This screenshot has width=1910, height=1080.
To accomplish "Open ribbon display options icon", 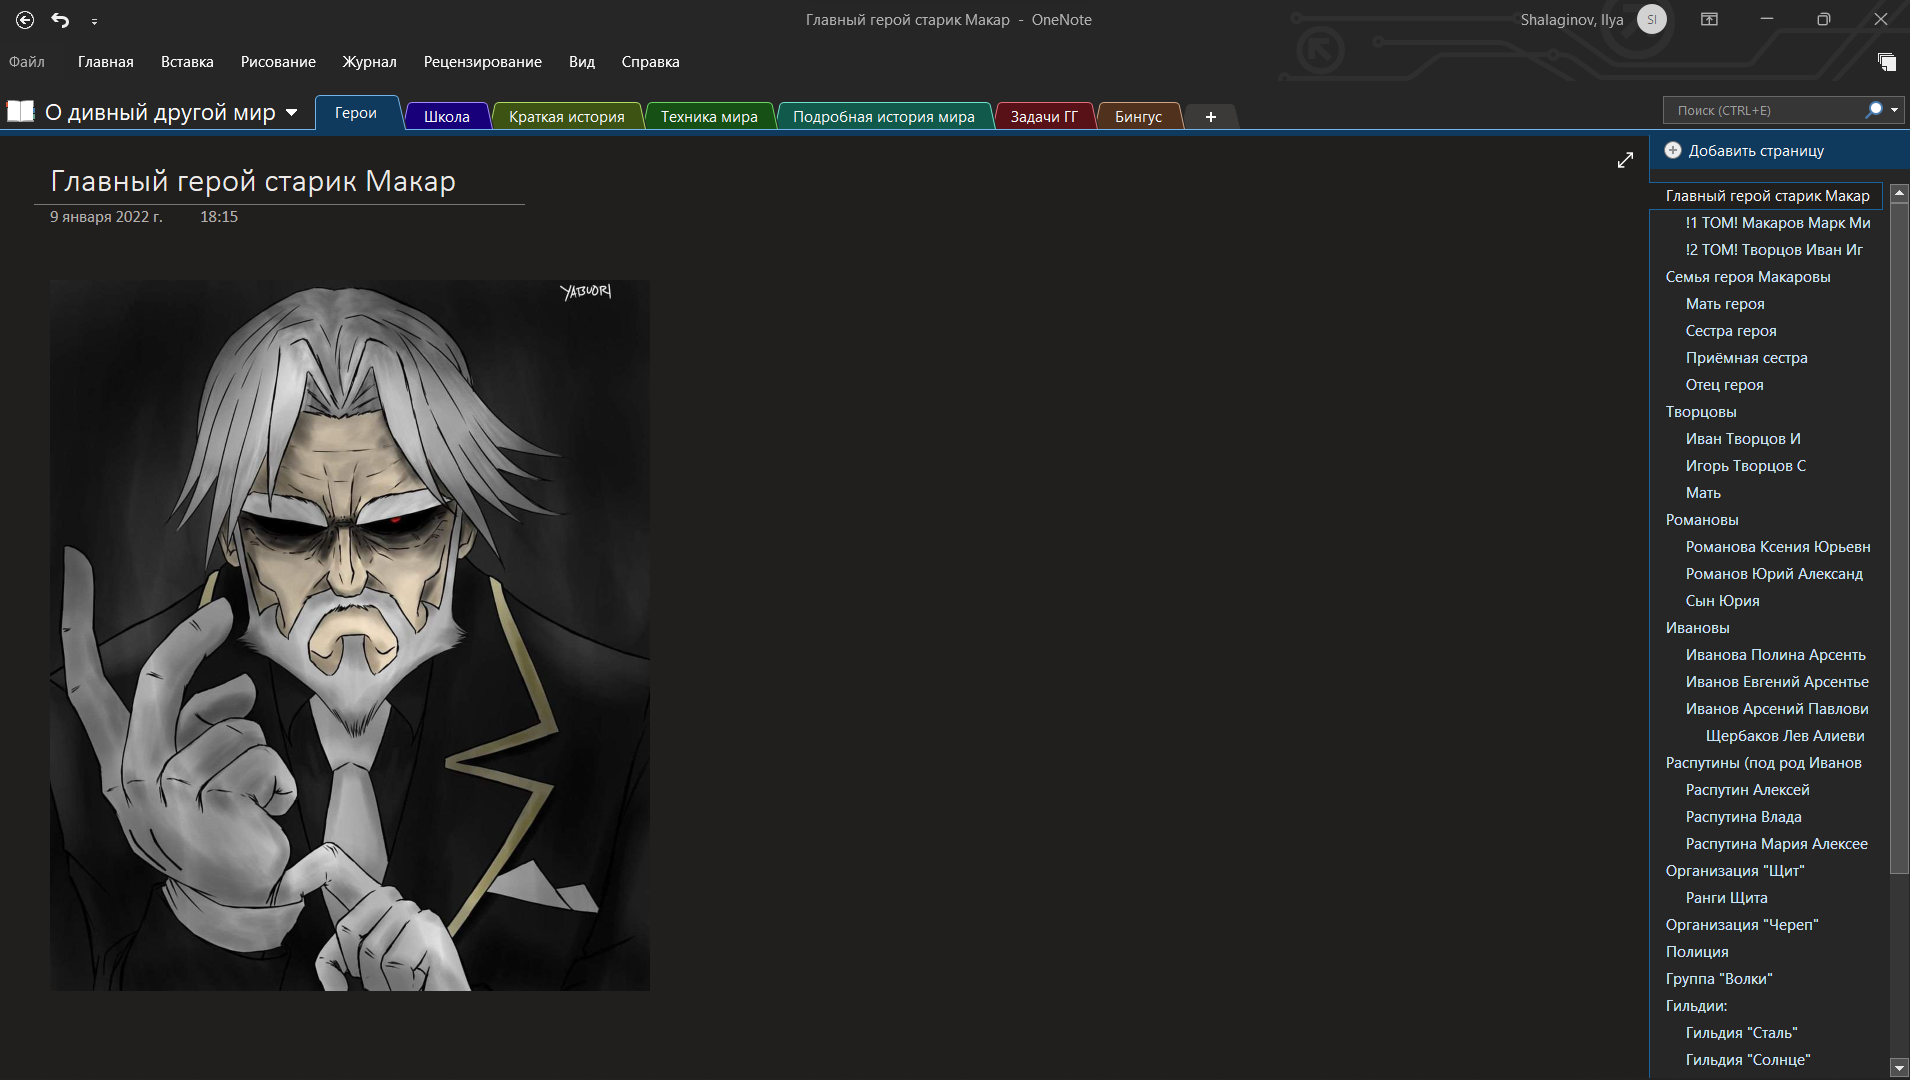I will (1710, 20).
